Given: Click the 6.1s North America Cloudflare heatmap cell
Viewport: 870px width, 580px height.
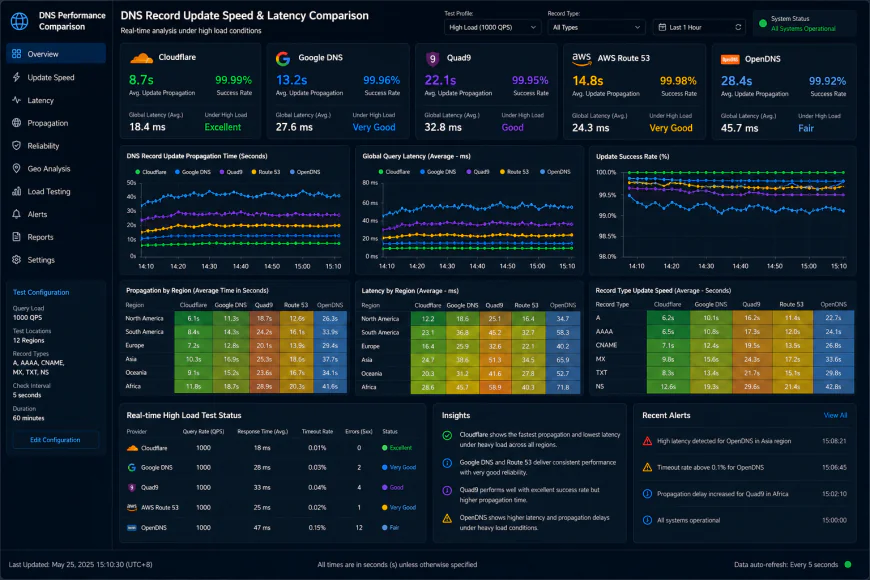Looking at the screenshot, I should (193, 319).
